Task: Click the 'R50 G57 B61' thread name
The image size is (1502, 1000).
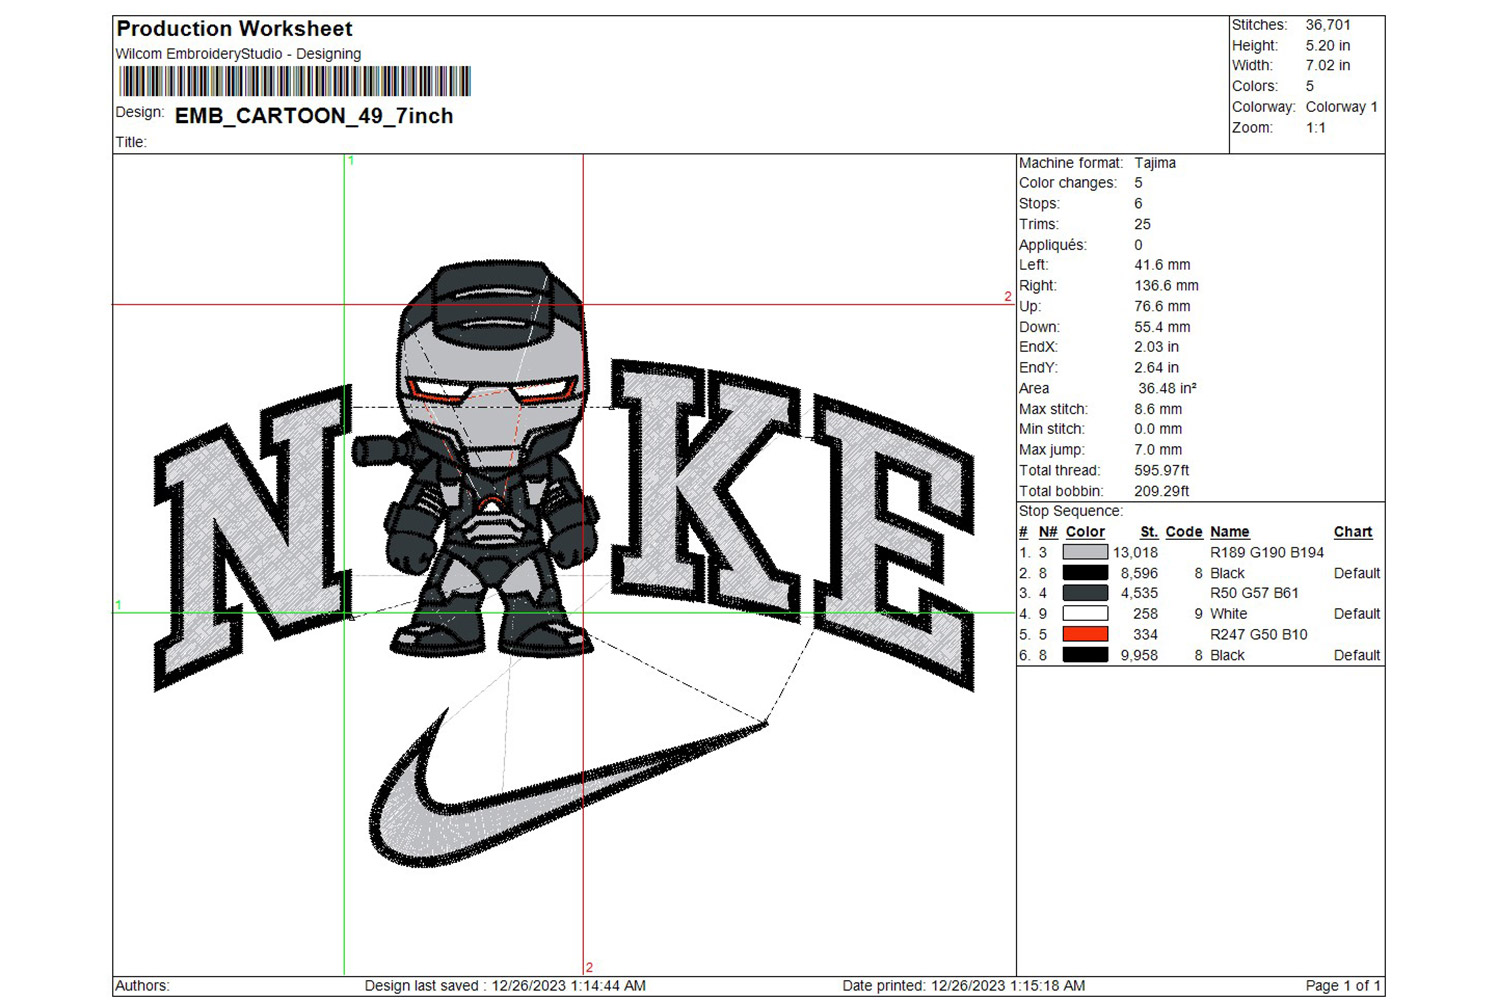Action: click(x=1255, y=593)
